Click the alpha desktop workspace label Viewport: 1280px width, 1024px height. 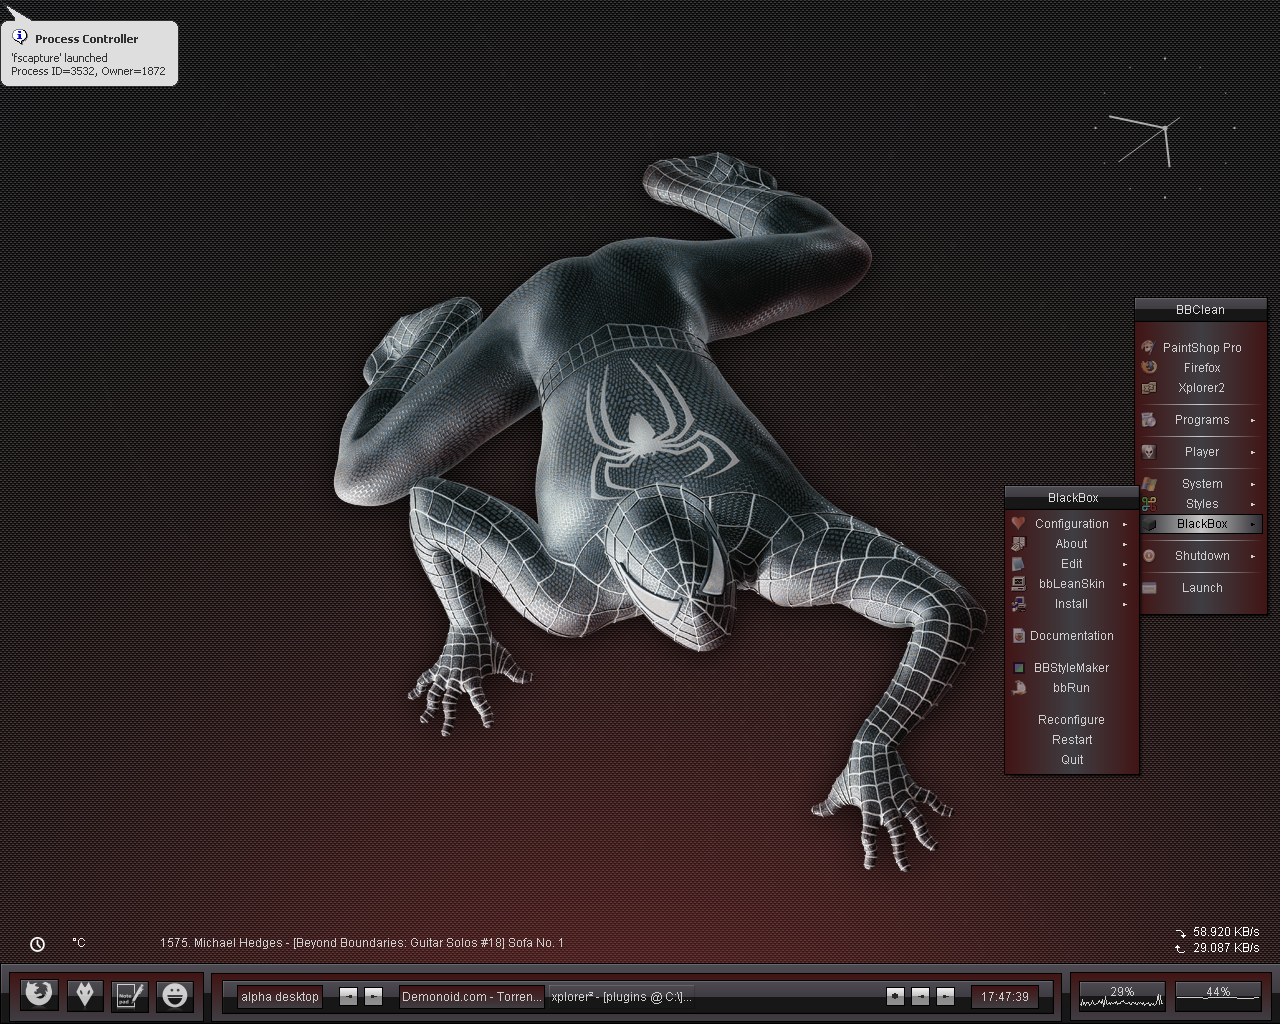(x=280, y=997)
